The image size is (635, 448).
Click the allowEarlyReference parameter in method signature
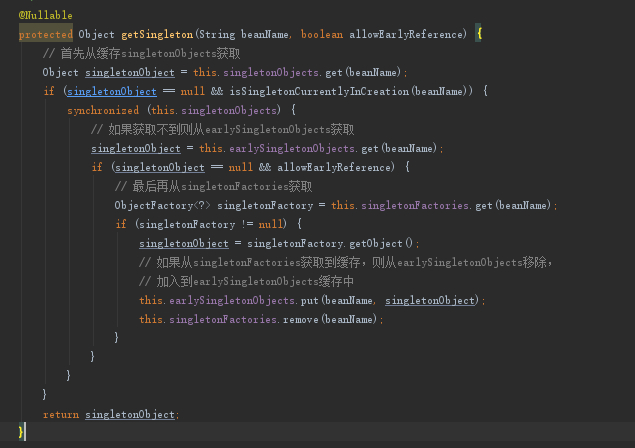pos(405,34)
